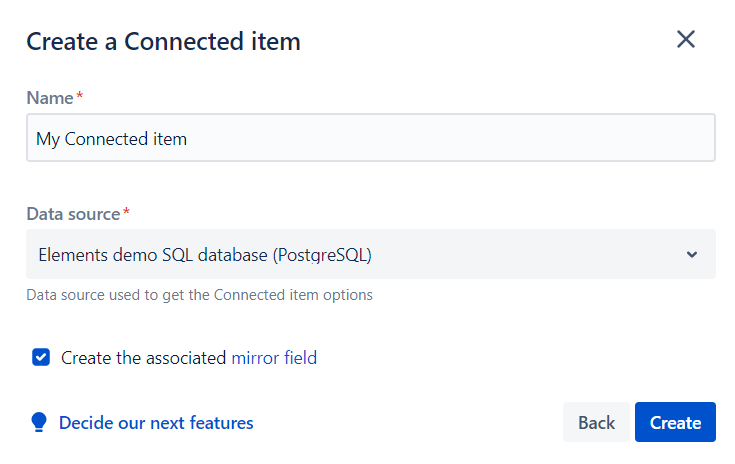Click the 'Data source used to get' helper text
Viewport: 735px width, 464px height.
pyautogui.click(x=199, y=295)
